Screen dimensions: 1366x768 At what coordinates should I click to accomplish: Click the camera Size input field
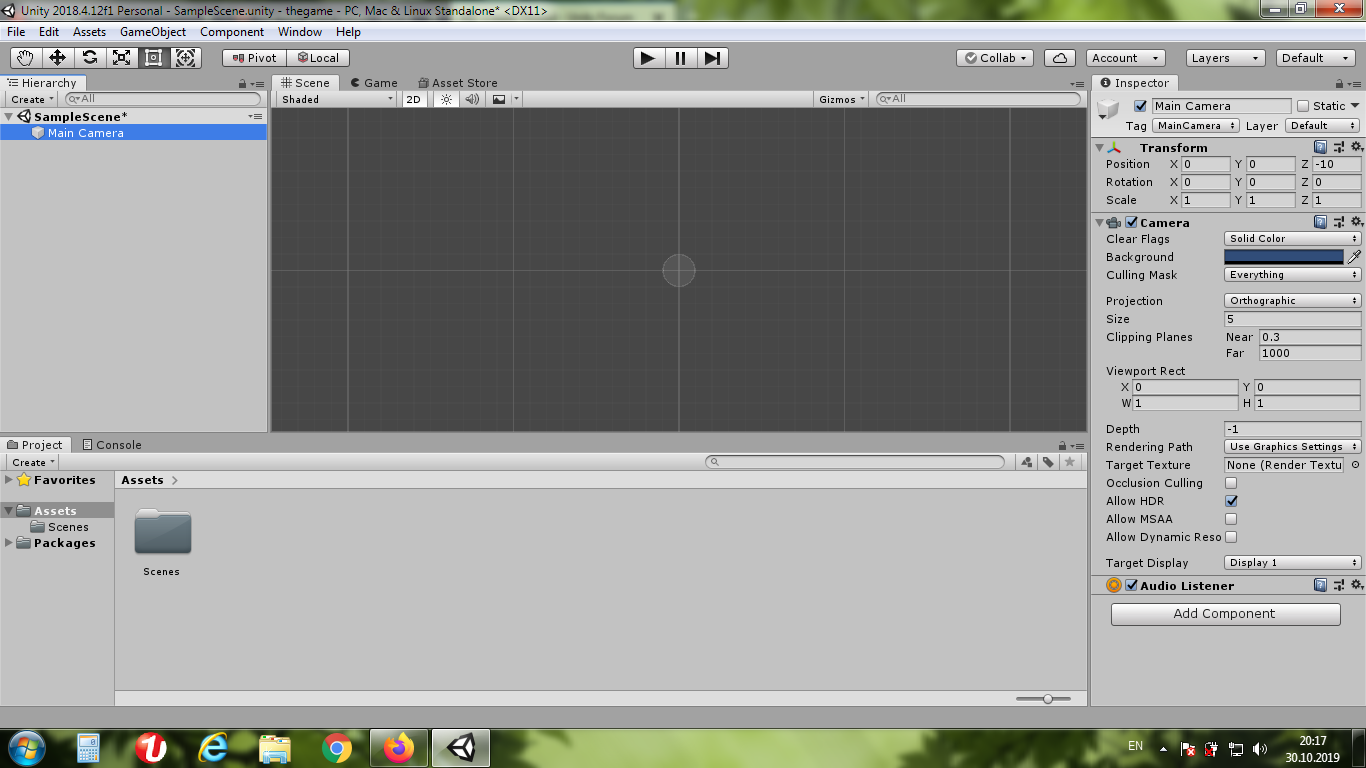1293,319
